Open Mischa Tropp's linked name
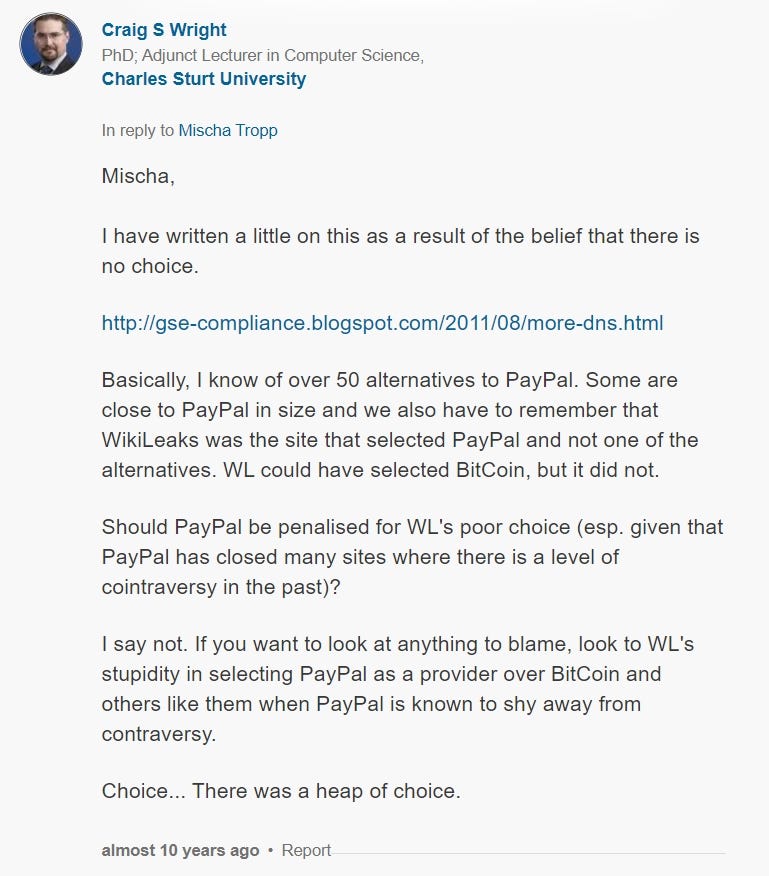Viewport: 769px width, 876px height. (x=228, y=130)
